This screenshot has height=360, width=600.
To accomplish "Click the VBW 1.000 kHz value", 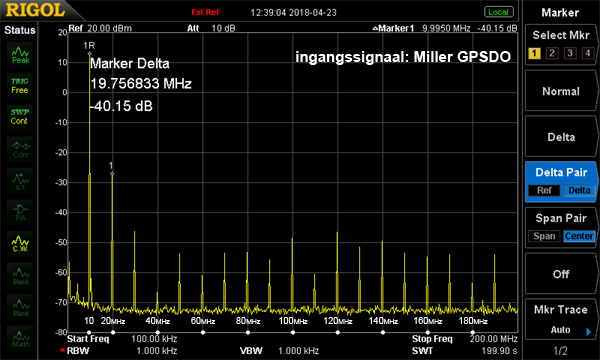I will click(298, 350).
